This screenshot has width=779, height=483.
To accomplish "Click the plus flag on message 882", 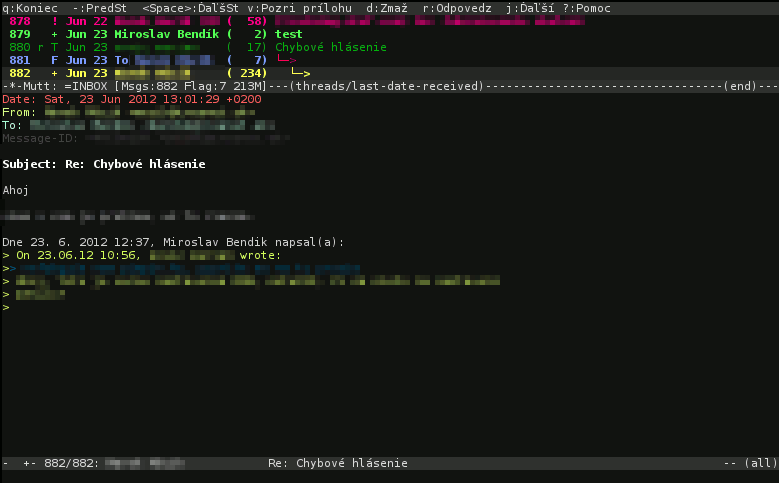I will tap(55, 73).
